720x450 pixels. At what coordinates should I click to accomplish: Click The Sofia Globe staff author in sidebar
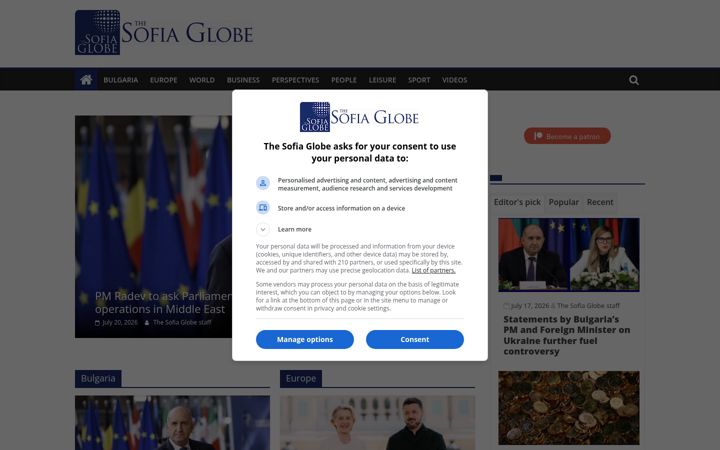point(588,306)
